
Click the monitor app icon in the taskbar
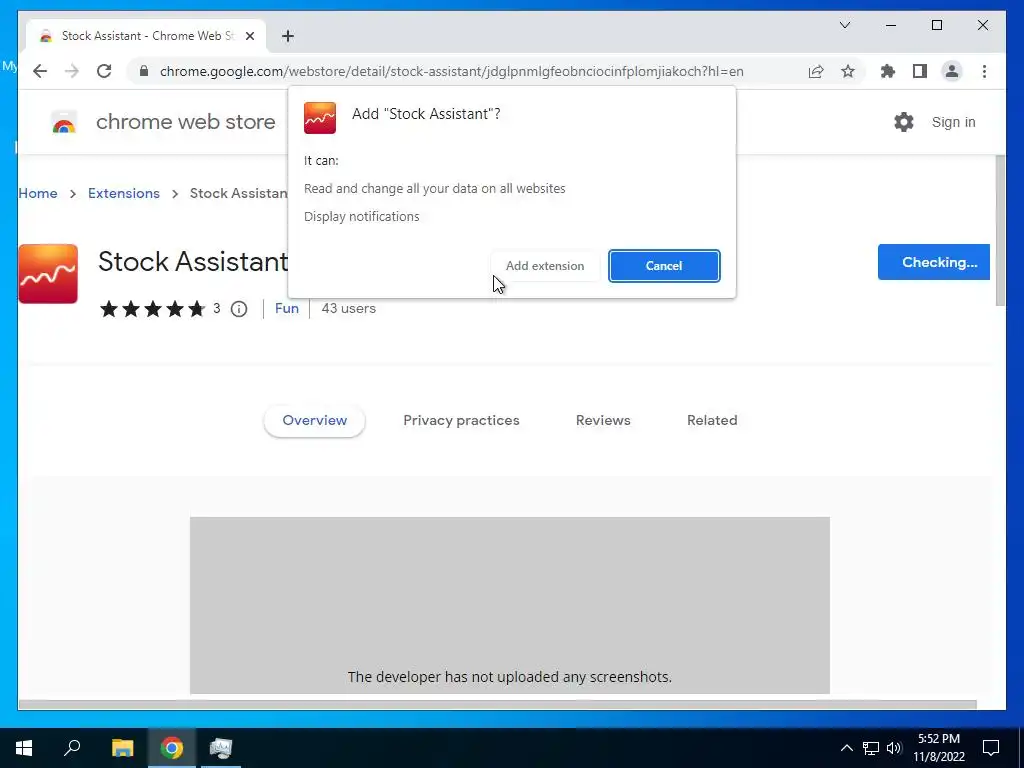click(x=221, y=748)
